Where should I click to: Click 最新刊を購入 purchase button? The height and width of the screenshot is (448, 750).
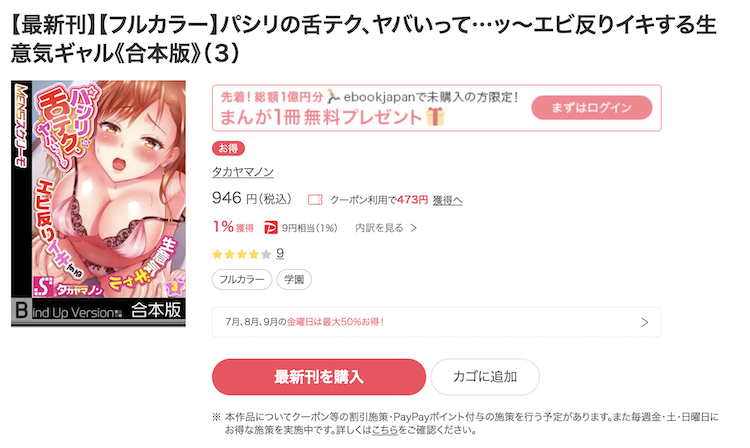(x=319, y=377)
